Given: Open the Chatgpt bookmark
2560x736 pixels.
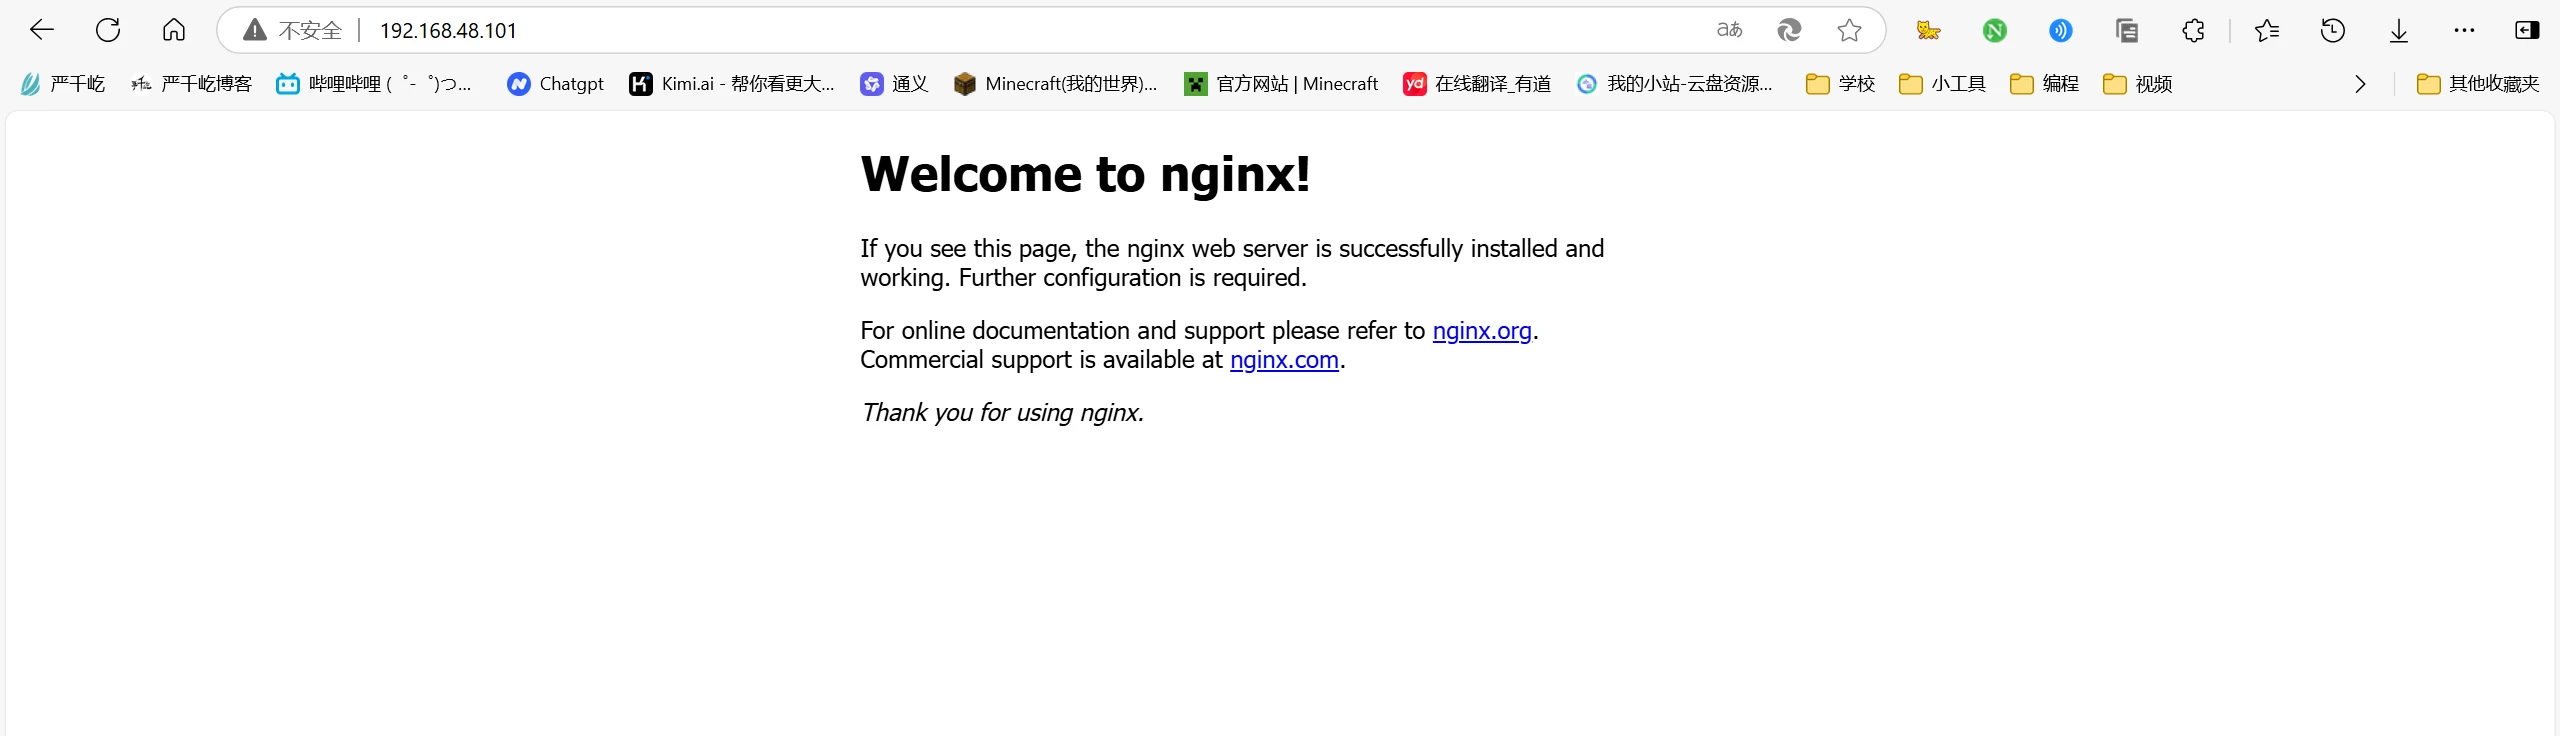Looking at the screenshot, I should pos(555,84).
